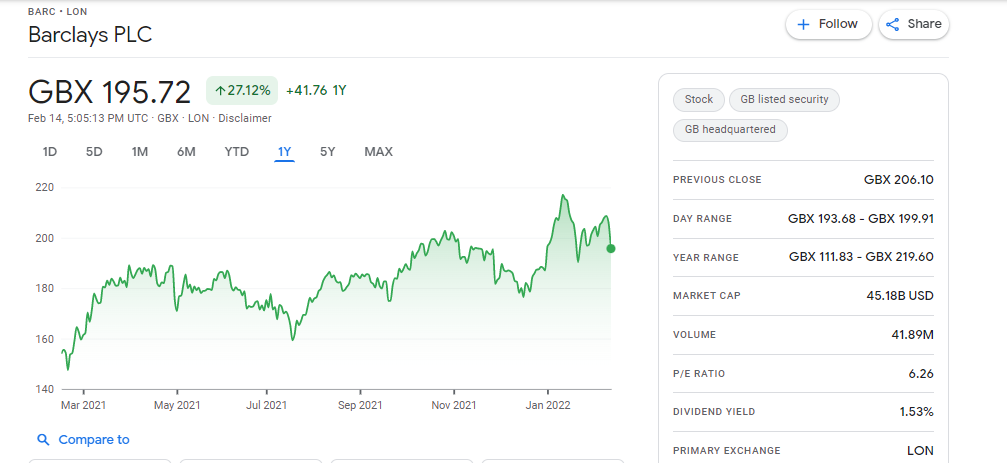Switch chart to 6M range
Screen dimensions: 1007x463
pyautogui.click(x=186, y=152)
